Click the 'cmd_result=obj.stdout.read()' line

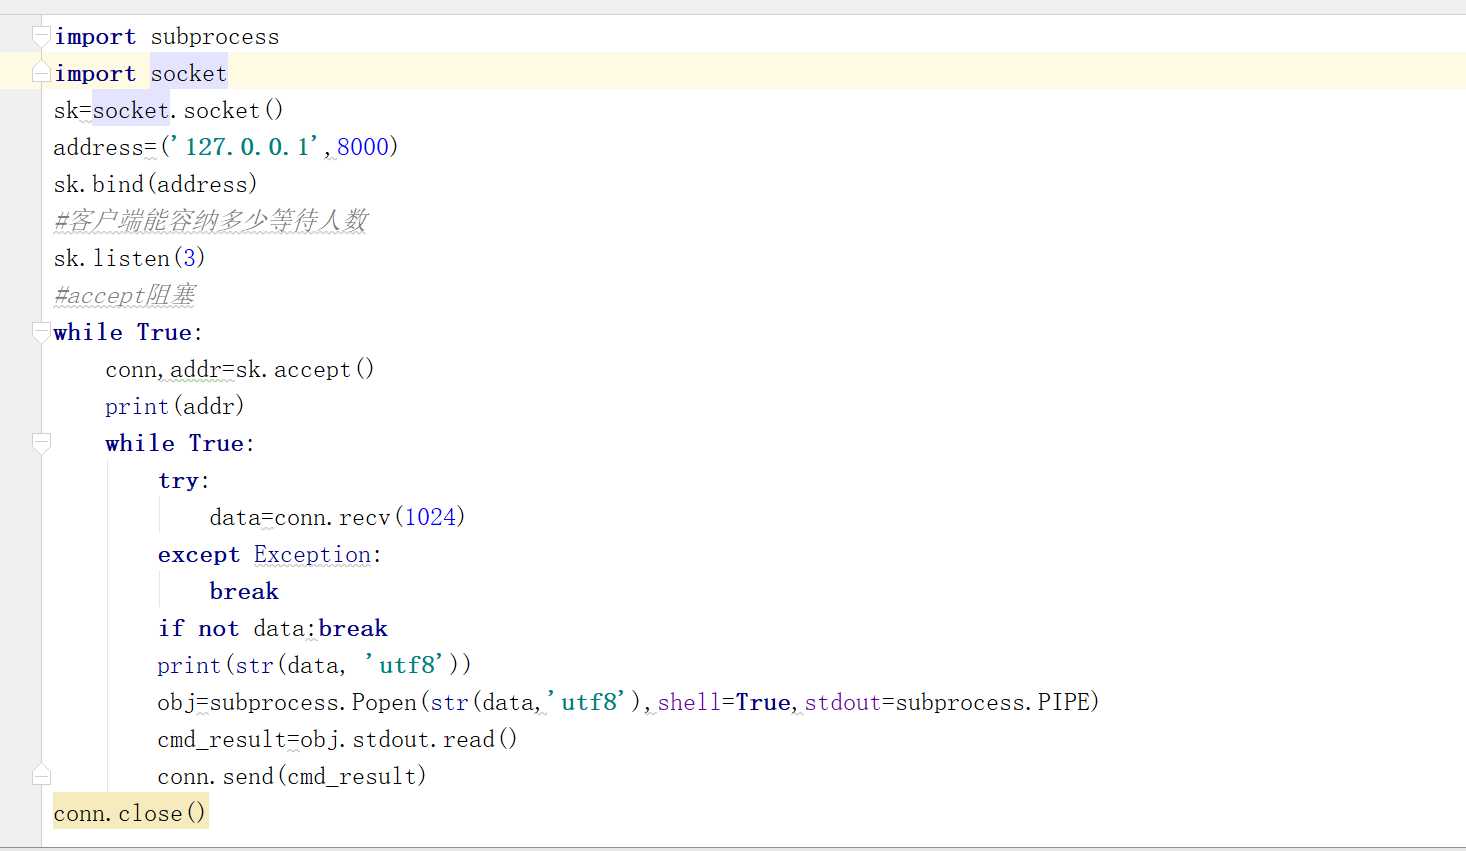(x=337, y=740)
